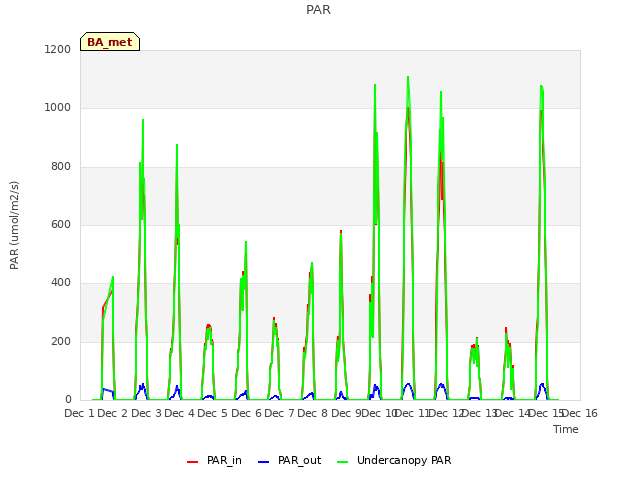Screen dimensions: 640x480
Task: Click the BA_met annotation label
Action: click(110, 42)
